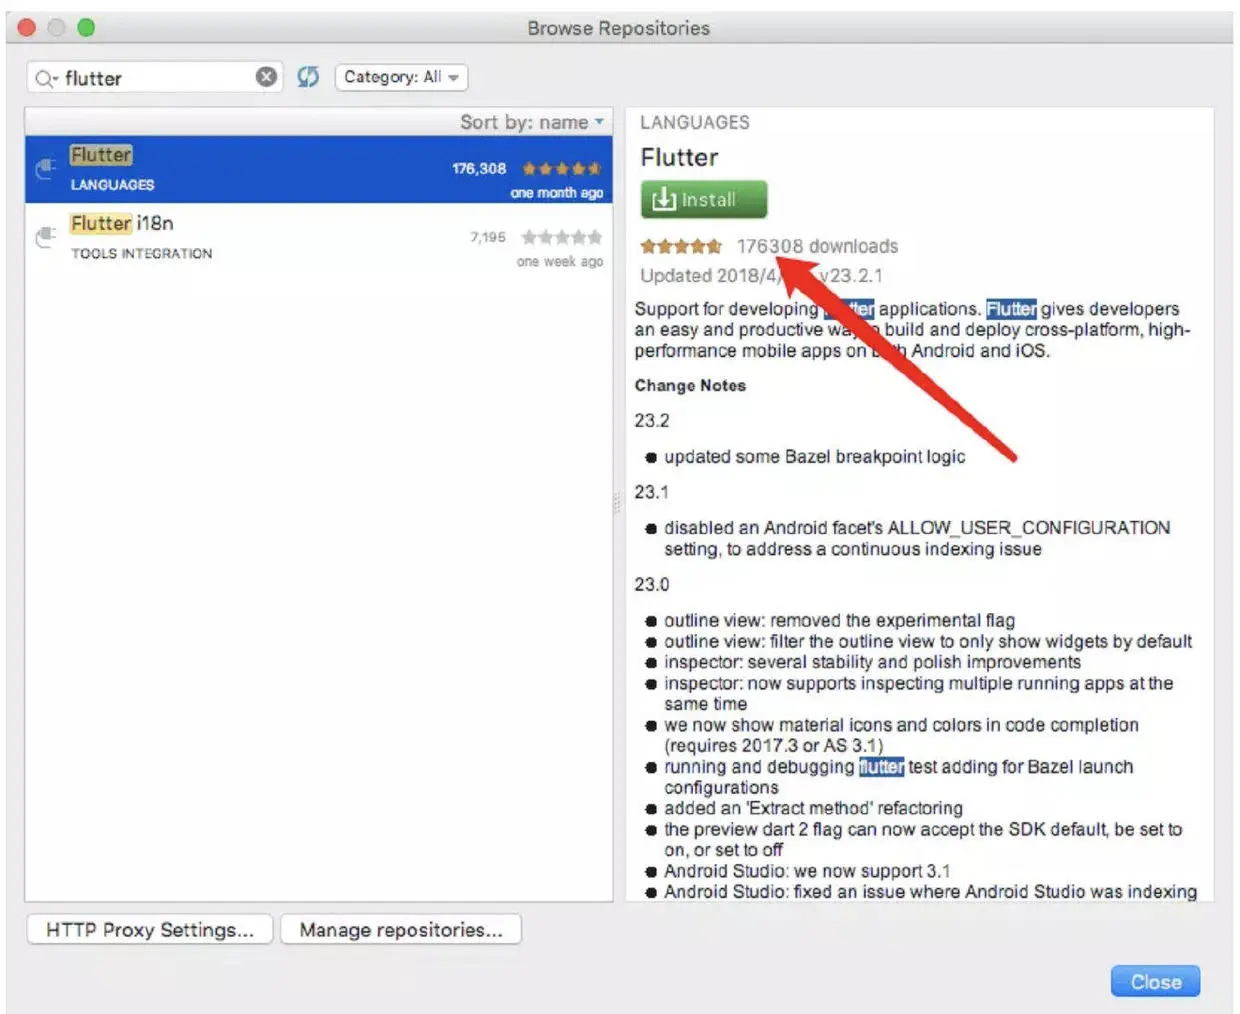Click the 7,195 download count
1240x1014 pixels.
[488, 237]
